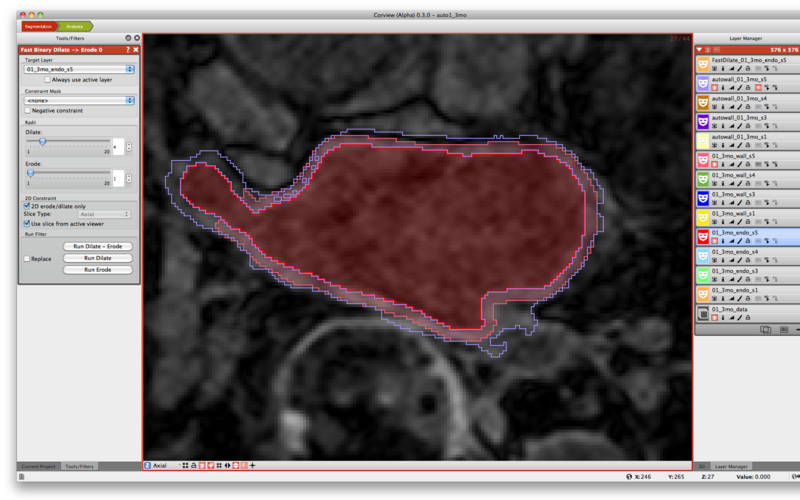The height and width of the screenshot is (500, 800).
Task: Switch to the Analysis tab
Action: click(74, 25)
